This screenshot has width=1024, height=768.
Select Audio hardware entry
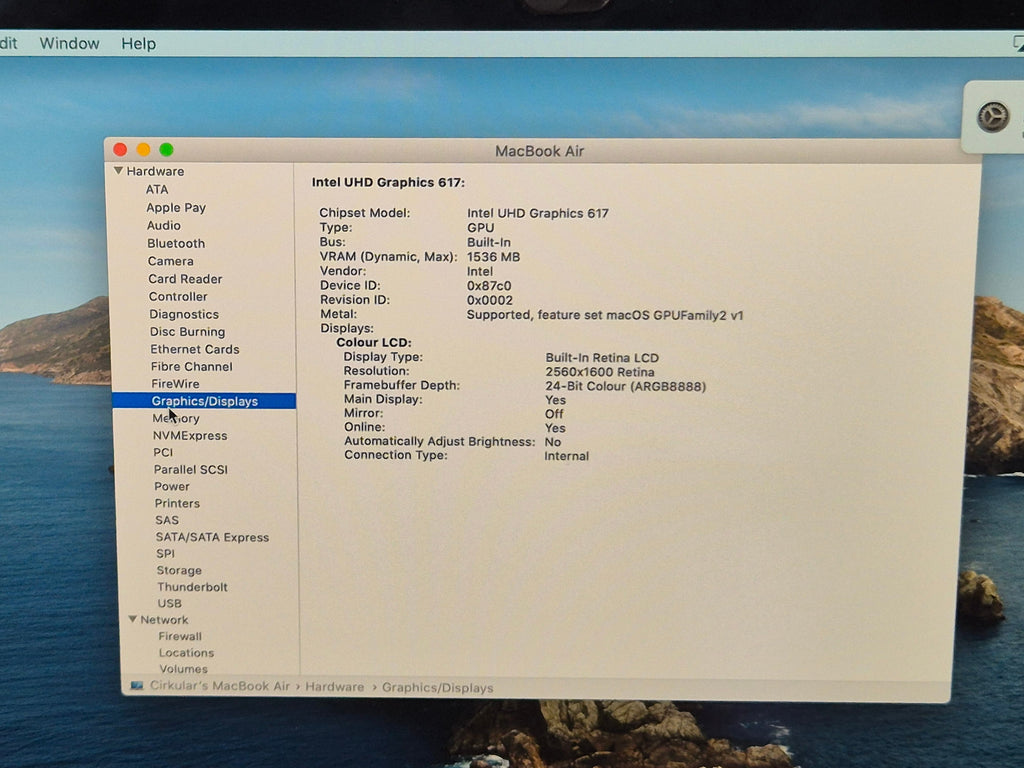click(x=163, y=225)
